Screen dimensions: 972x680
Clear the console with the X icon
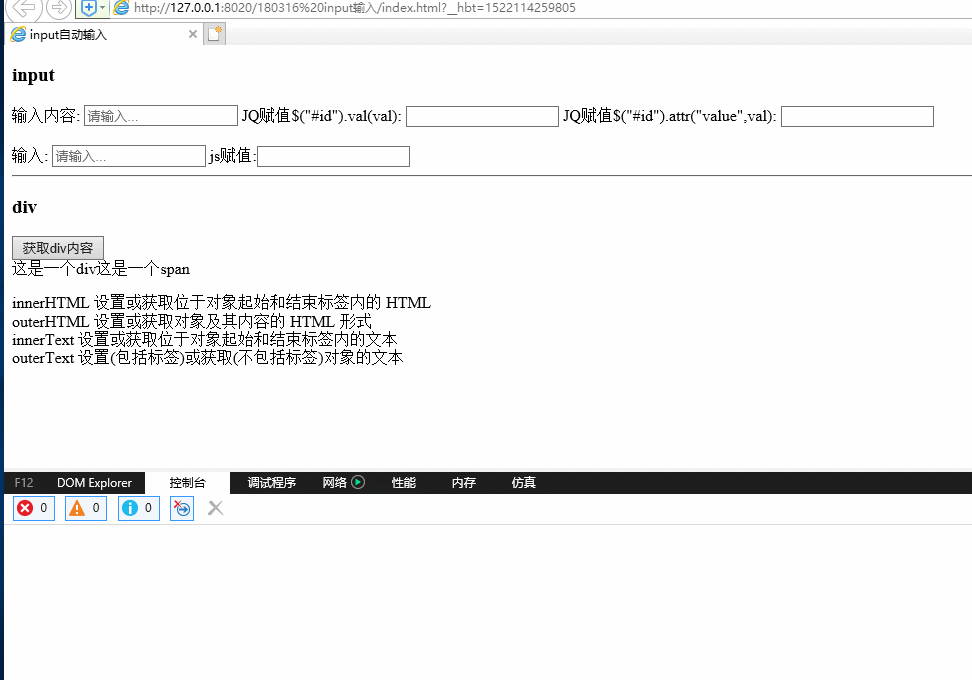point(215,508)
